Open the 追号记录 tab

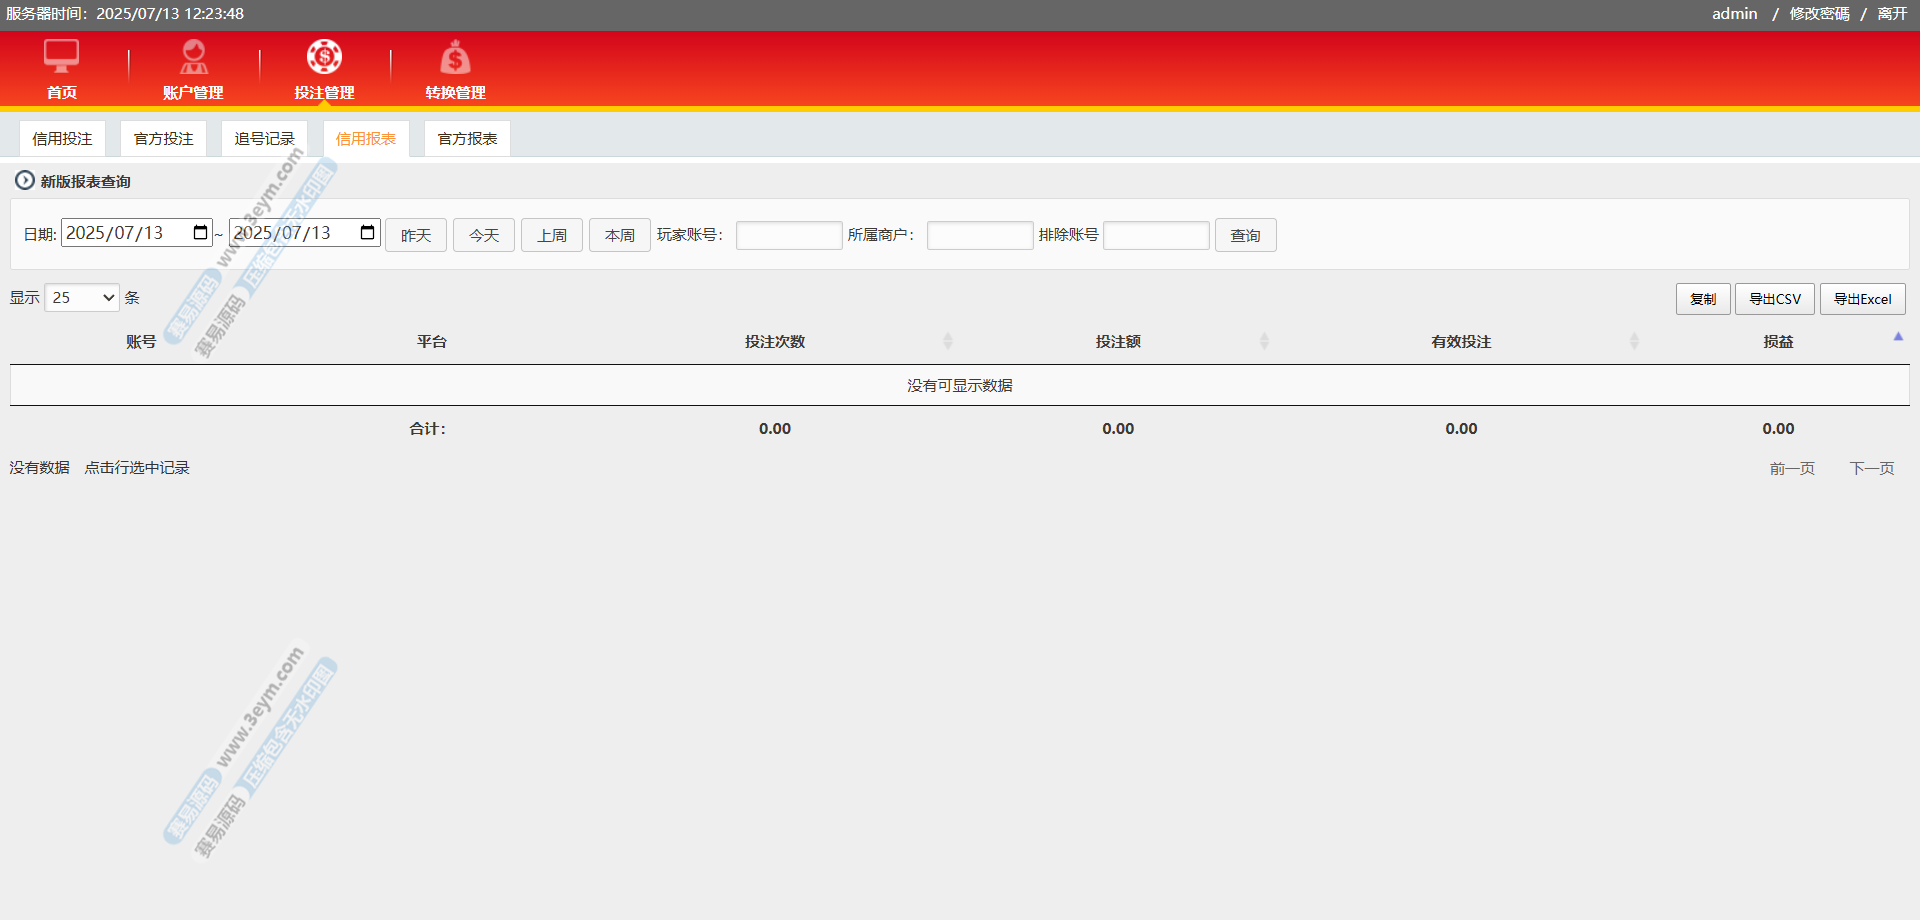point(264,139)
